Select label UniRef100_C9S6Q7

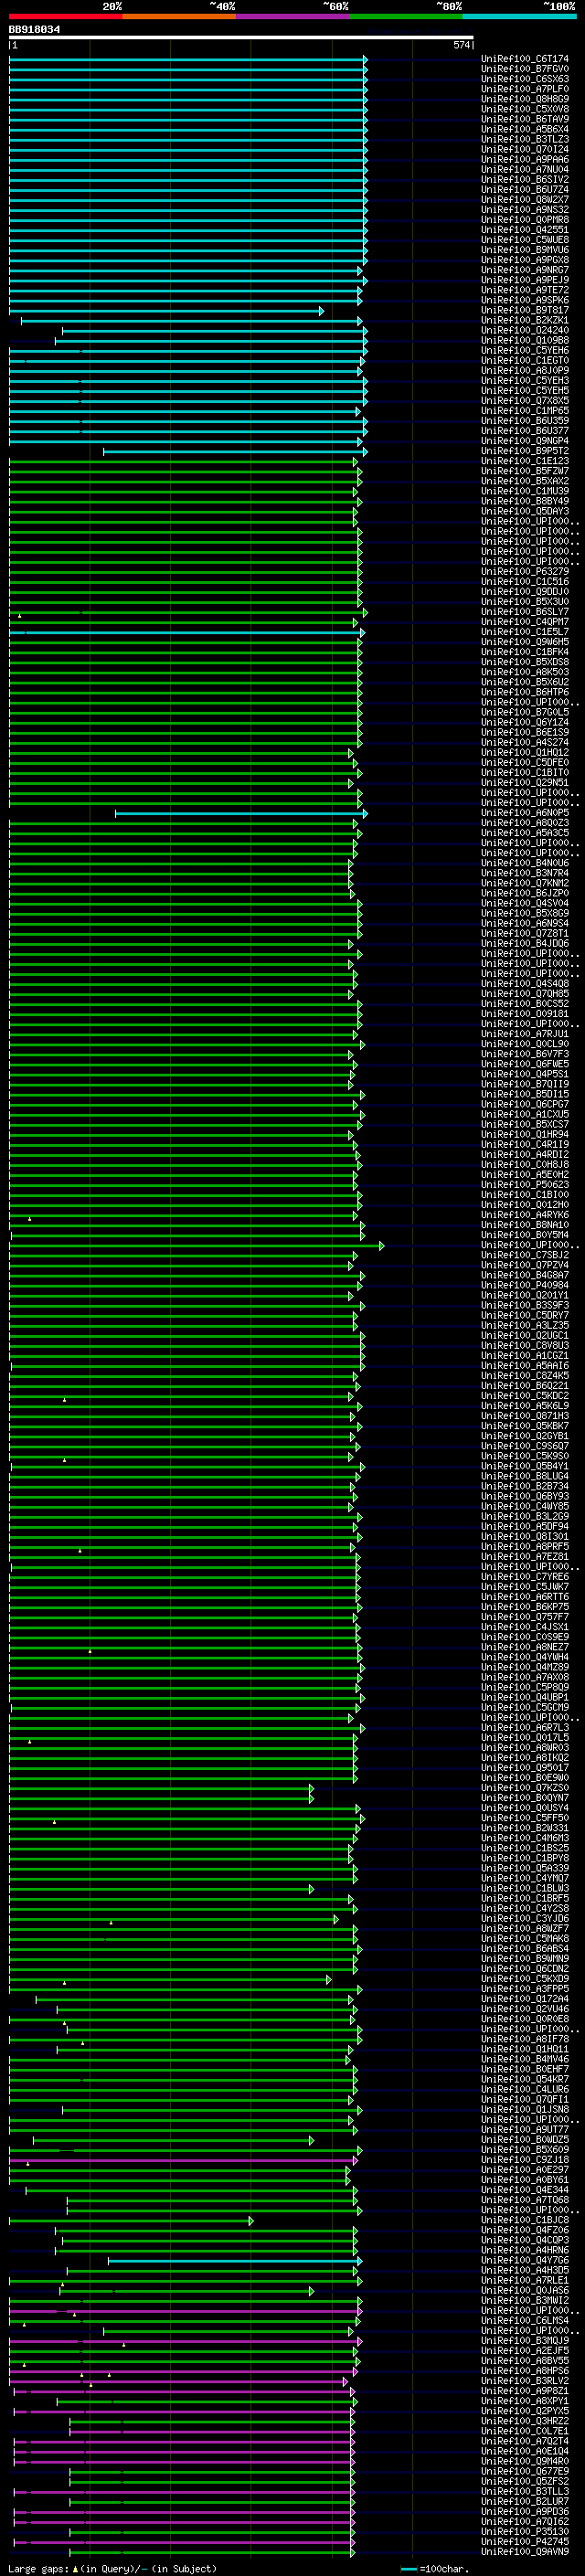525,1446
